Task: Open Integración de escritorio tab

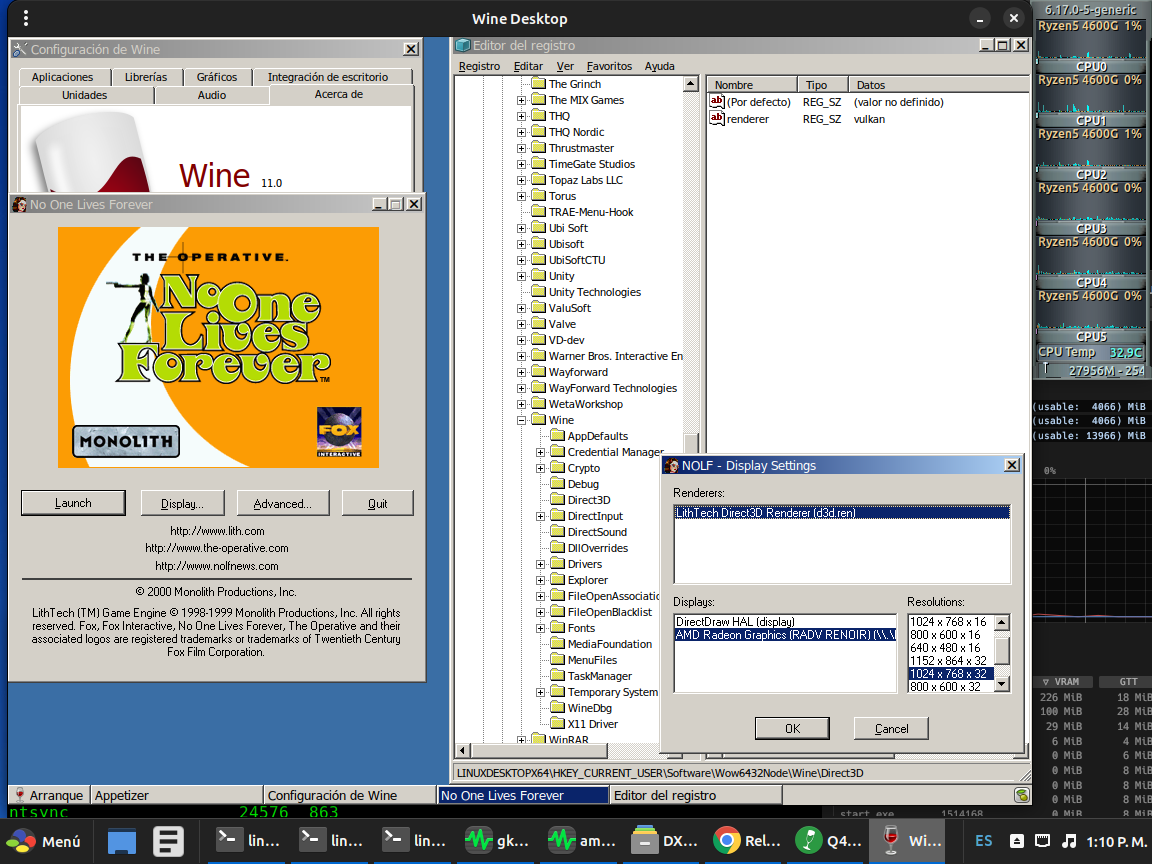Action: tap(328, 77)
